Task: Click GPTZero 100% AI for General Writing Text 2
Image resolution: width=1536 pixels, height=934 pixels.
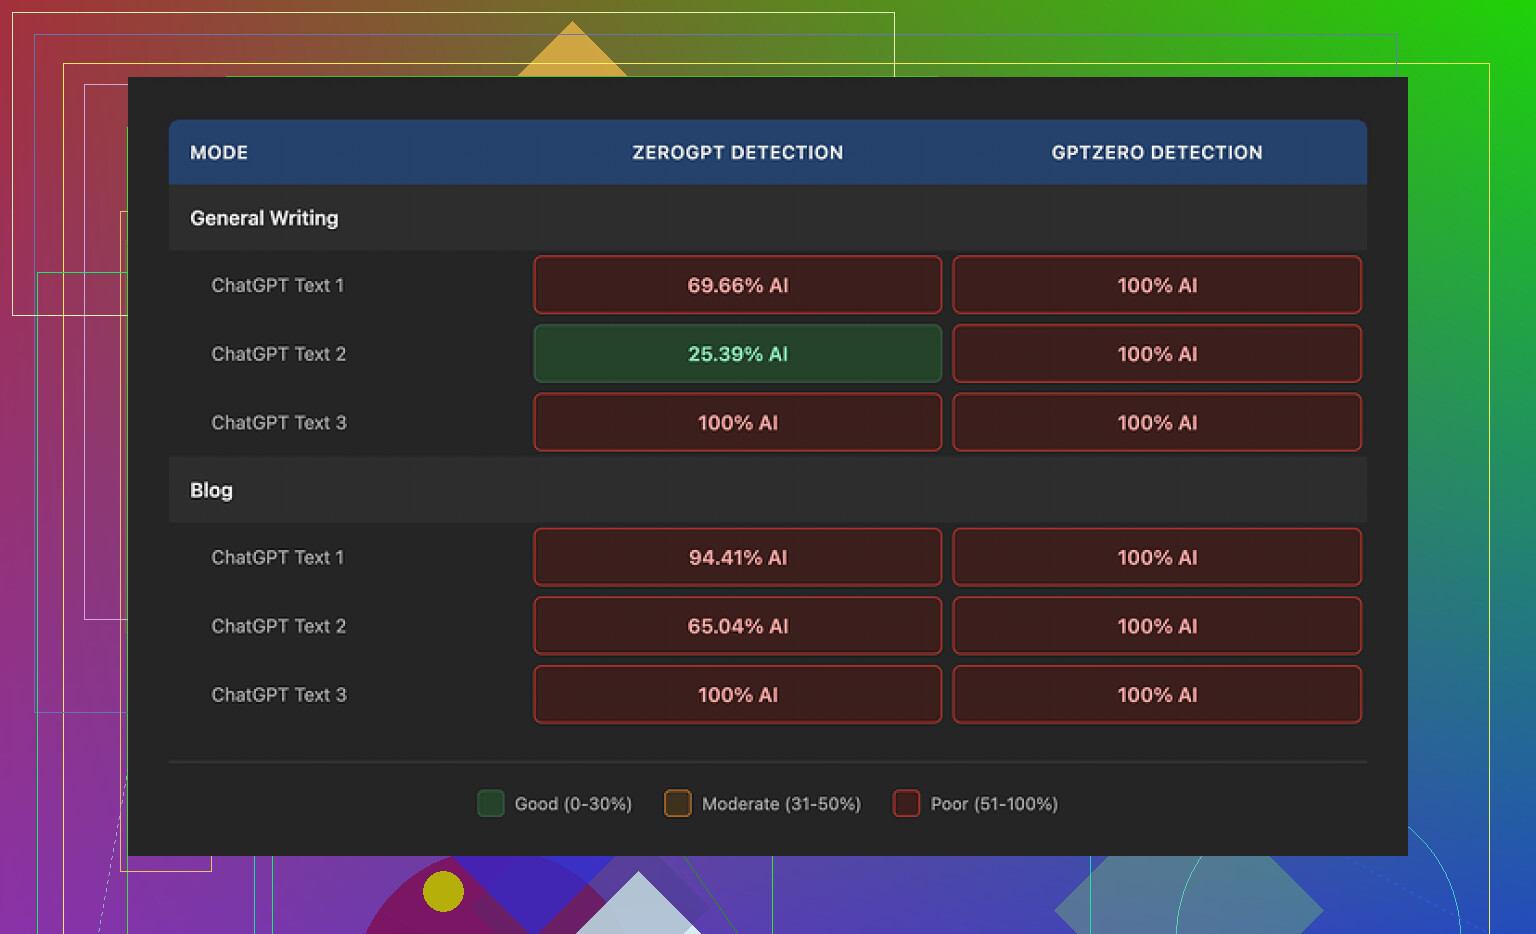Action: 1156,354
